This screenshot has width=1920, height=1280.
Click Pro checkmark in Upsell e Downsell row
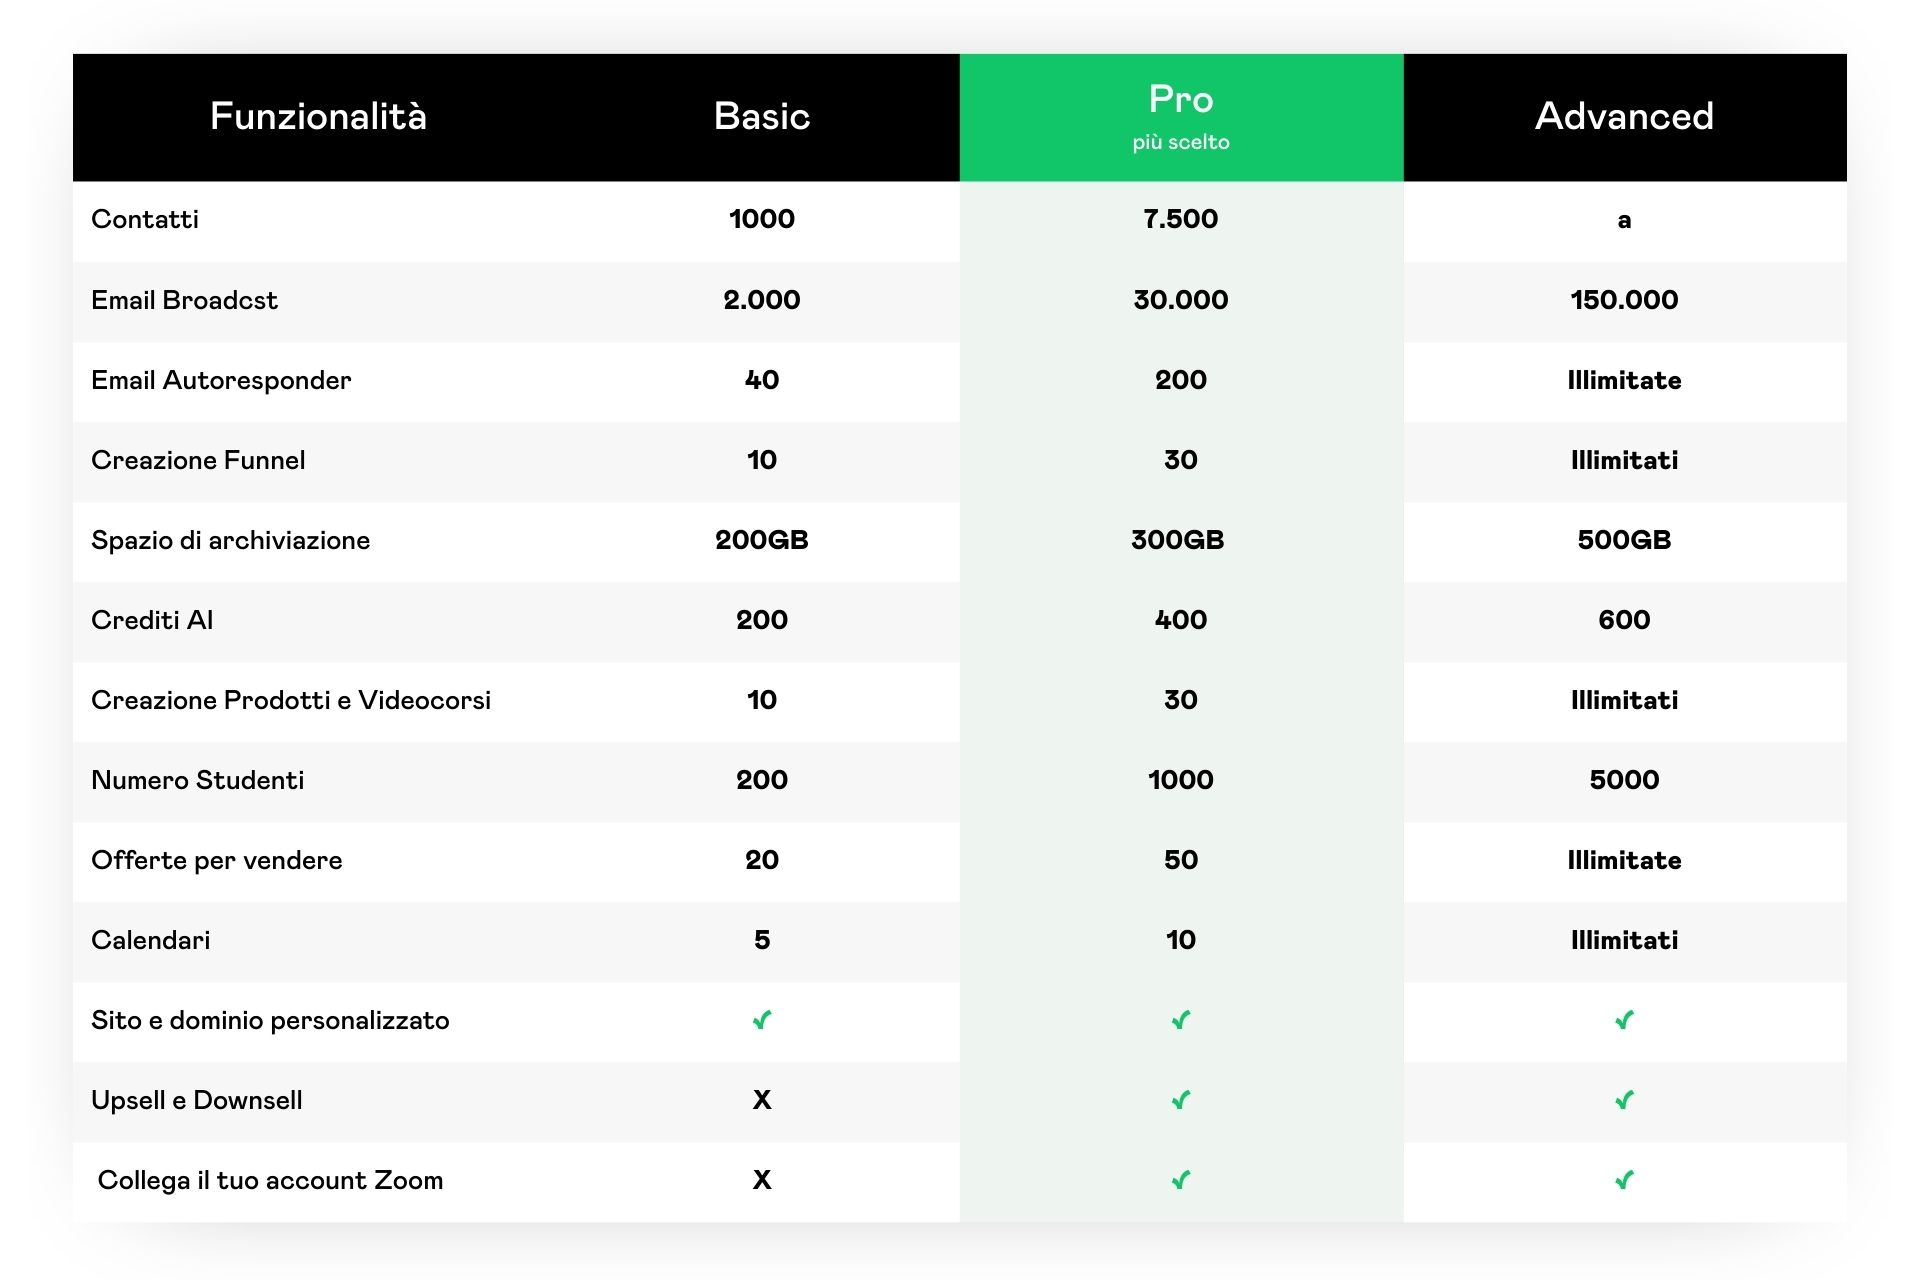[1181, 1100]
